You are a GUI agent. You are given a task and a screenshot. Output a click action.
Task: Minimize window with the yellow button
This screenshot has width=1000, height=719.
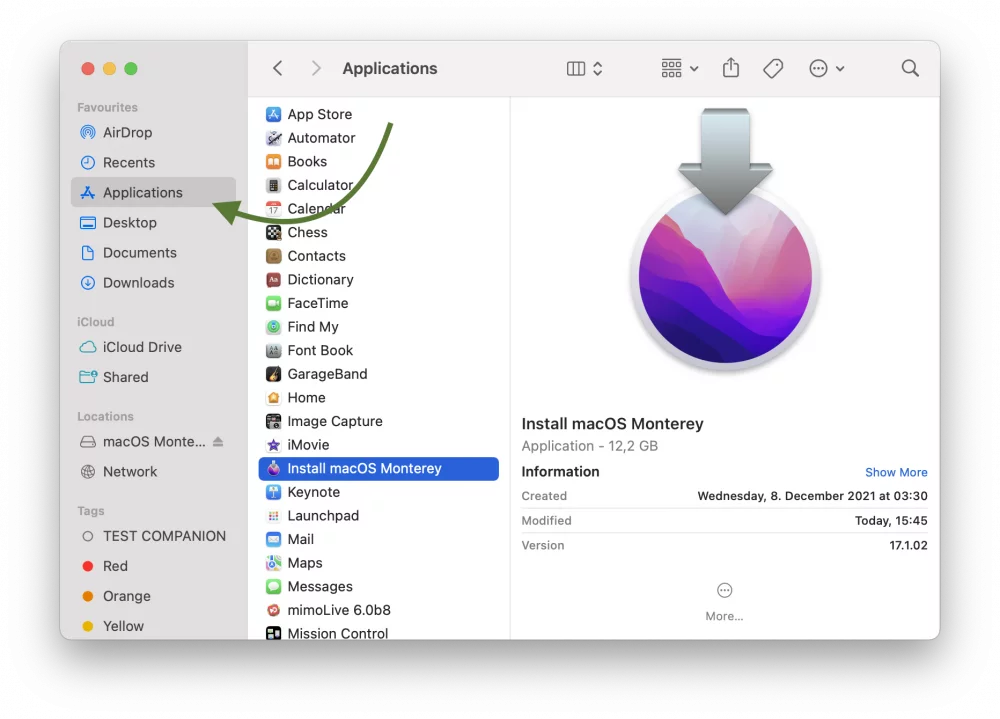110,68
